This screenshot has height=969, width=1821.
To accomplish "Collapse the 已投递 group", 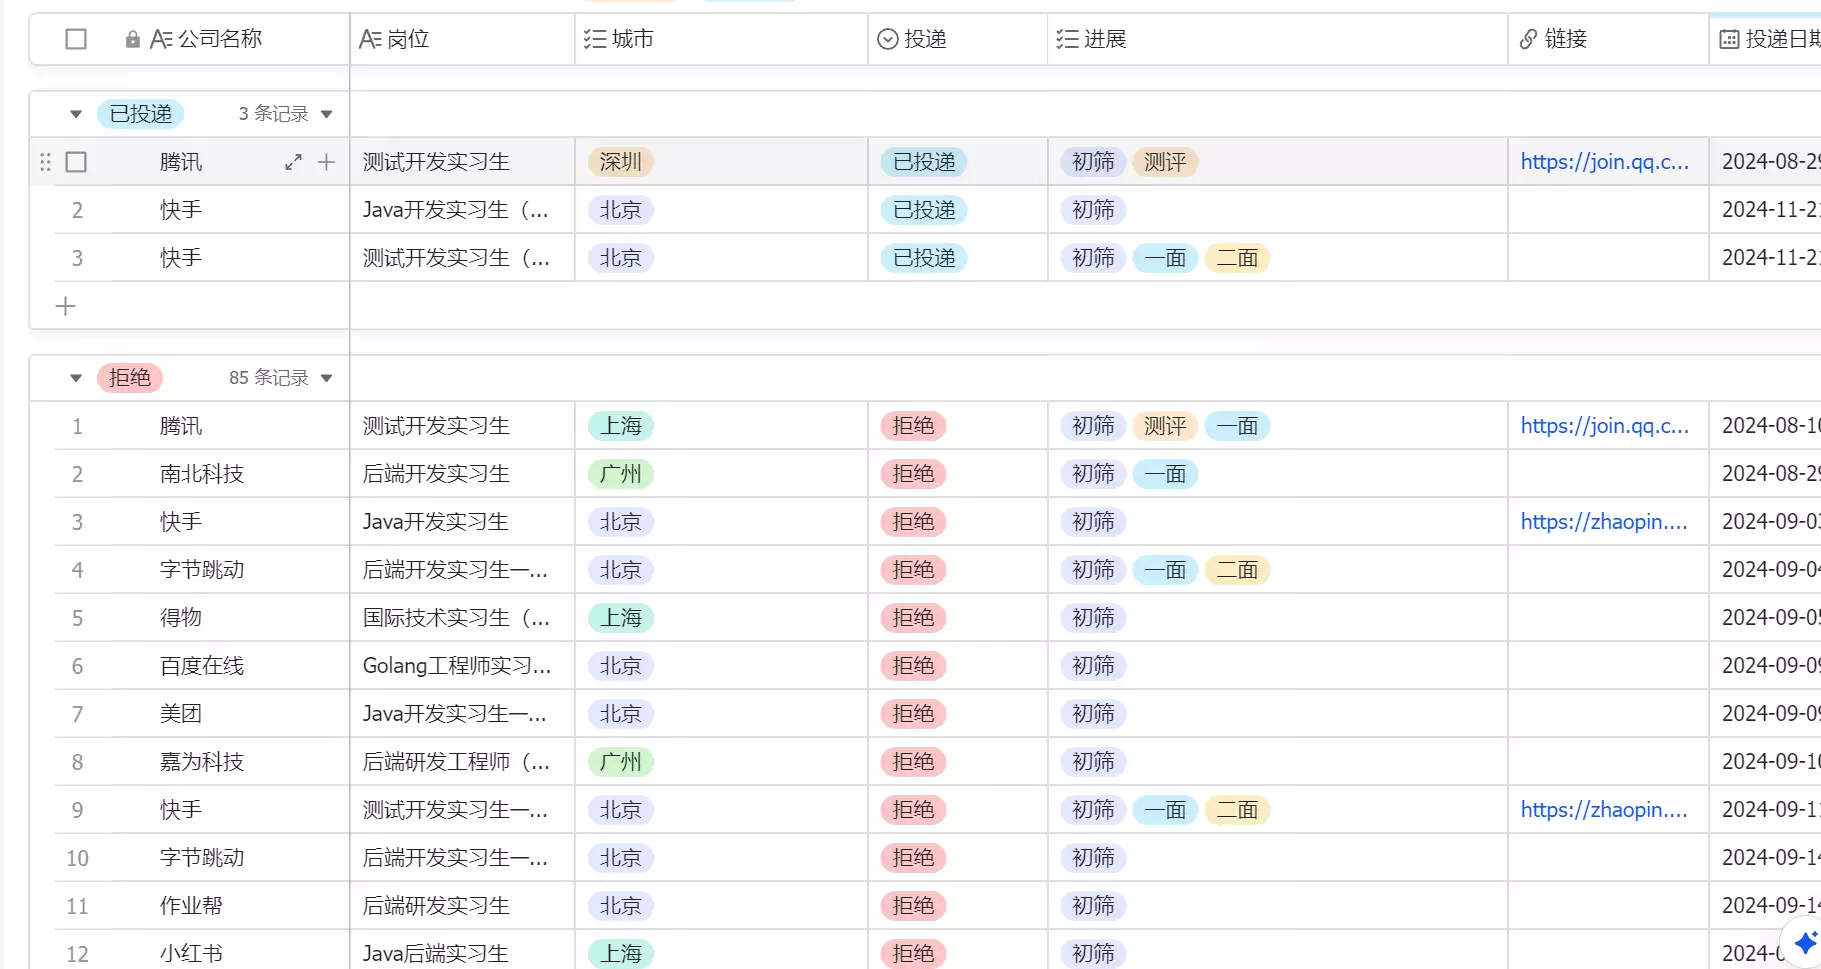I will coord(76,114).
